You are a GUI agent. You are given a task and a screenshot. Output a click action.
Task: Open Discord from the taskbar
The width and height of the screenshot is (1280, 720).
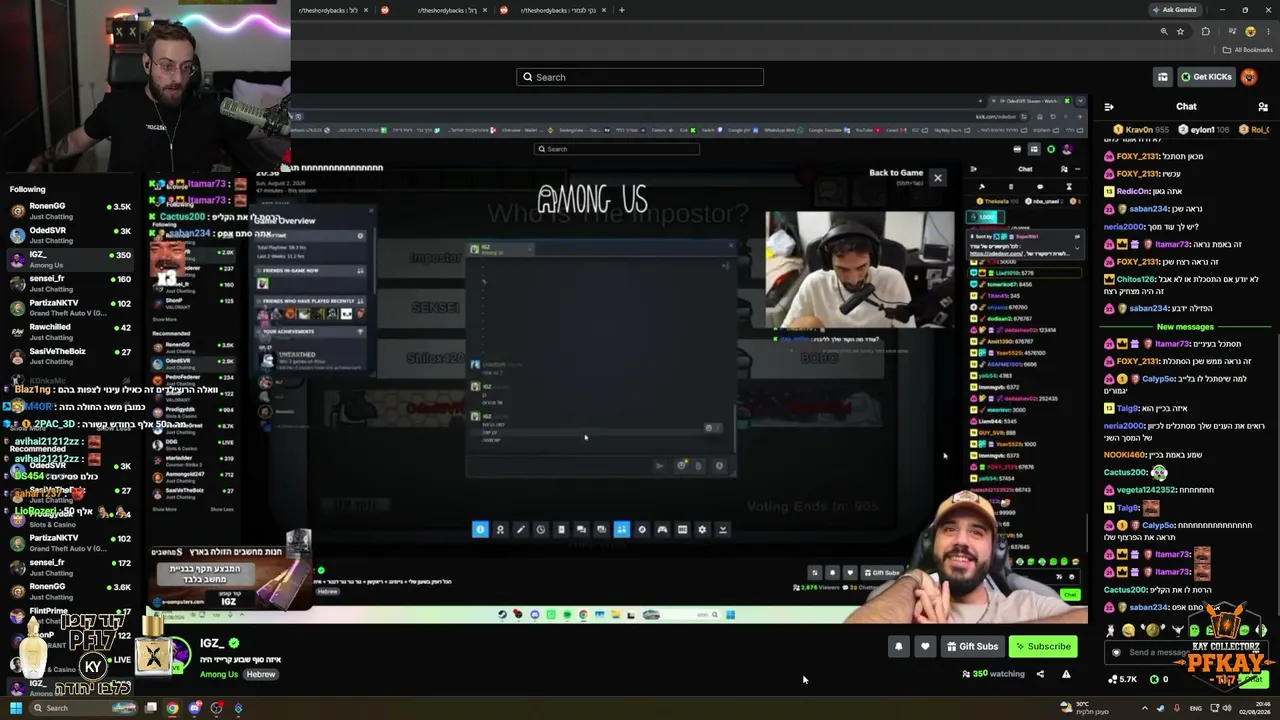pos(194,708)
